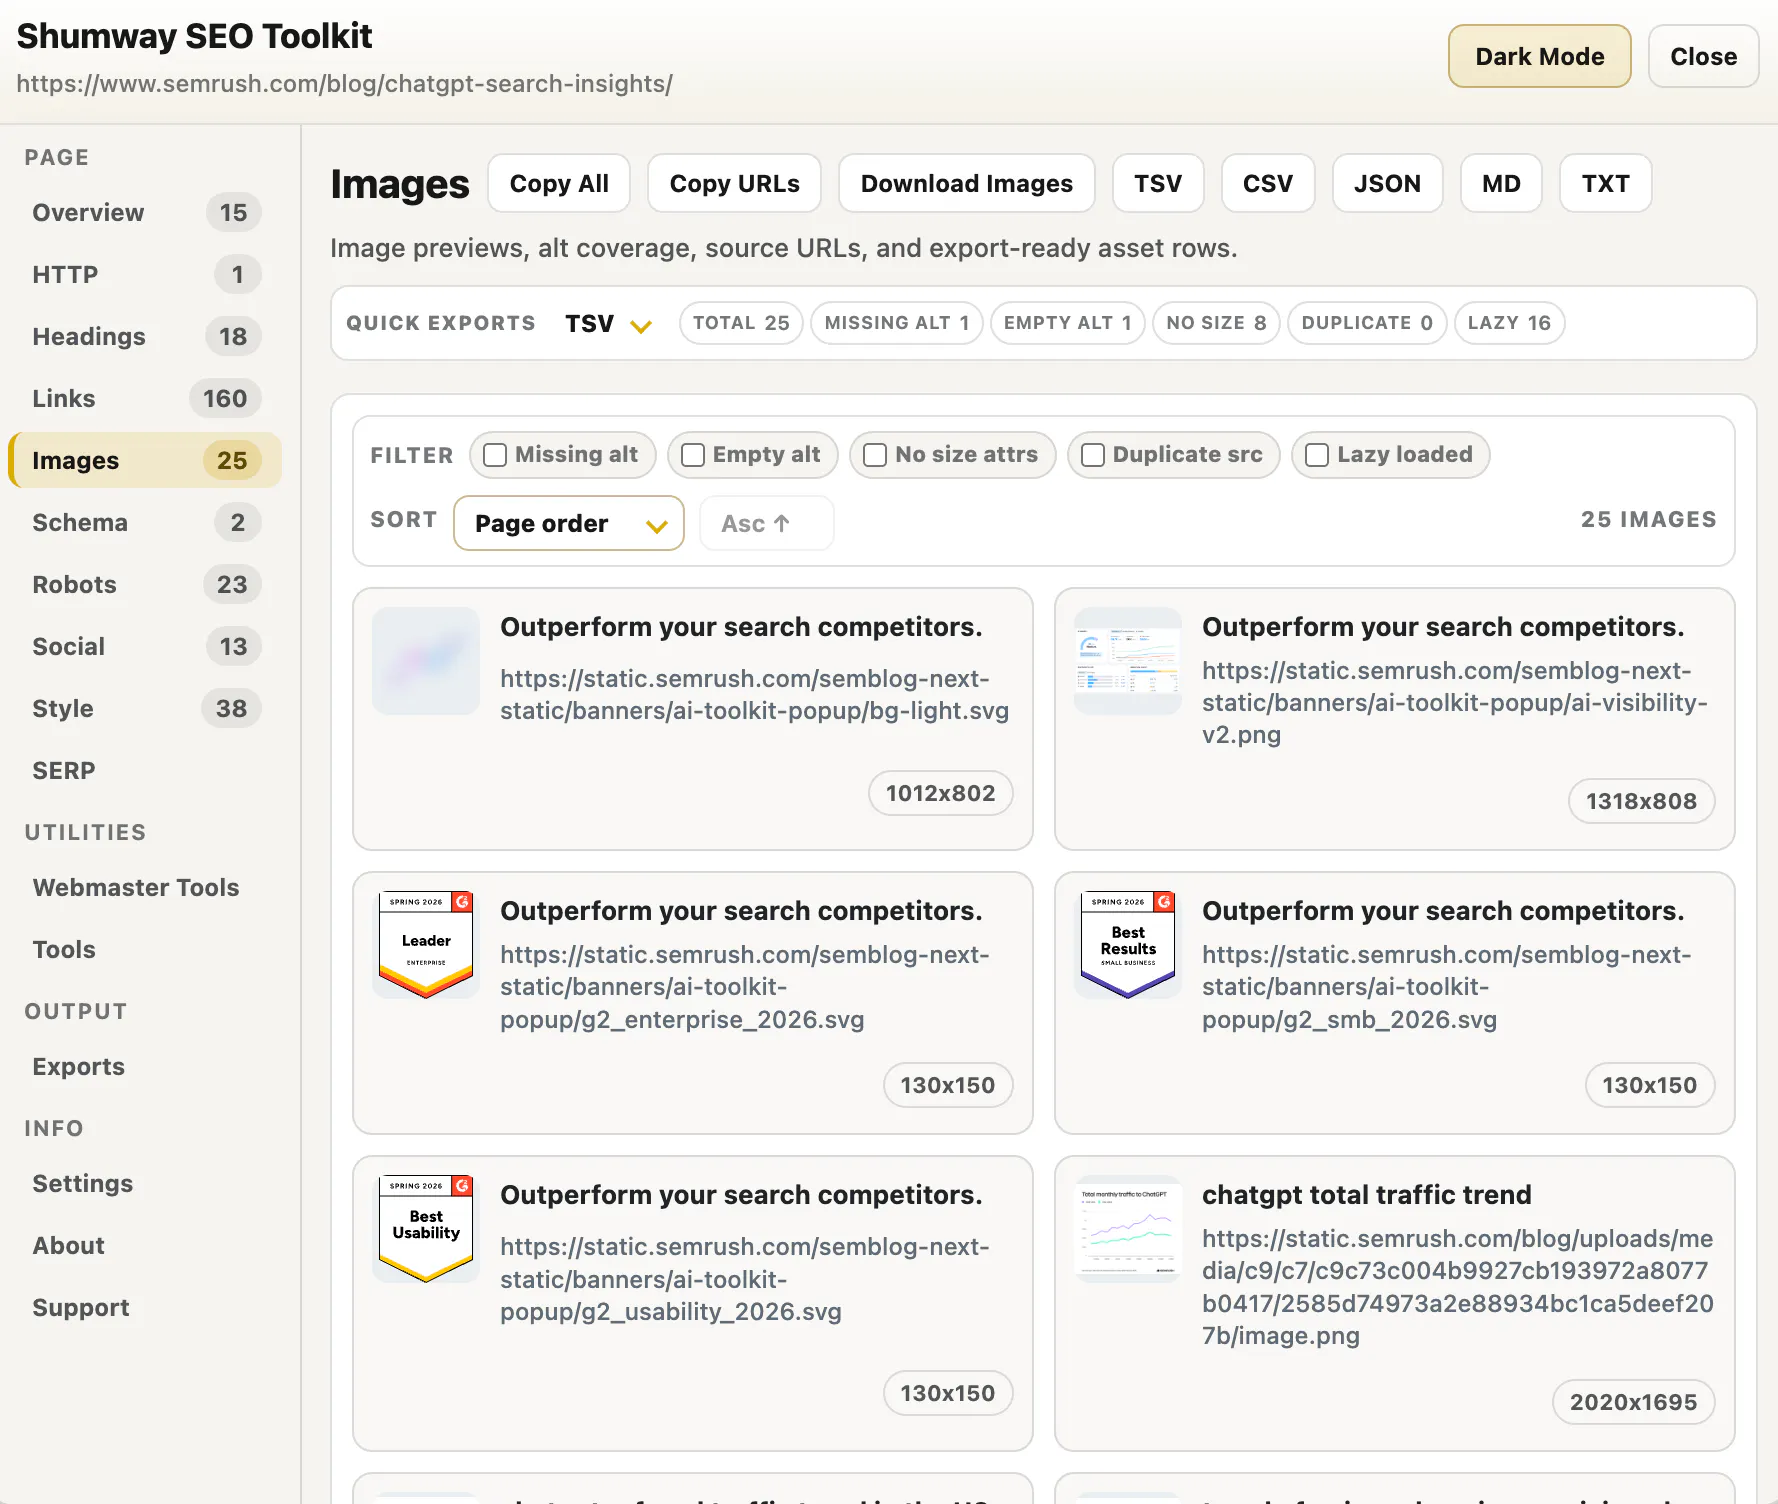Toggle the Asc sort direction button

point(766,523)
